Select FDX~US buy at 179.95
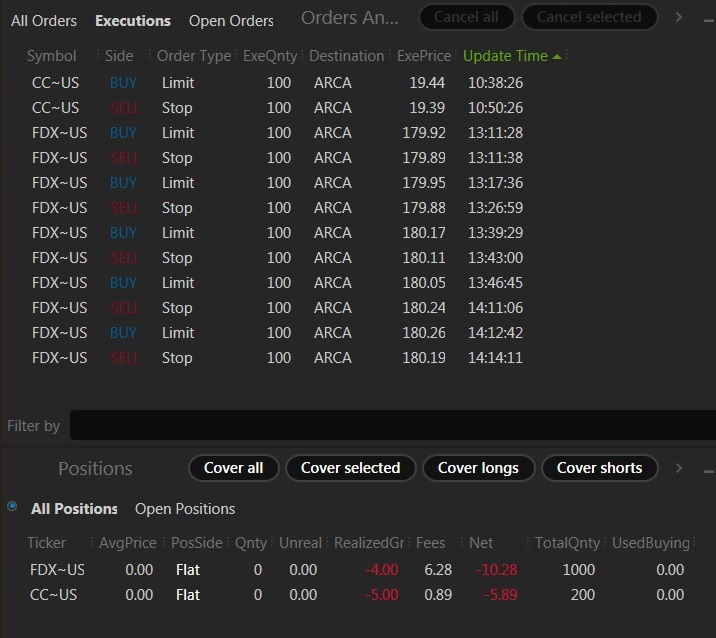 [278, 183]
